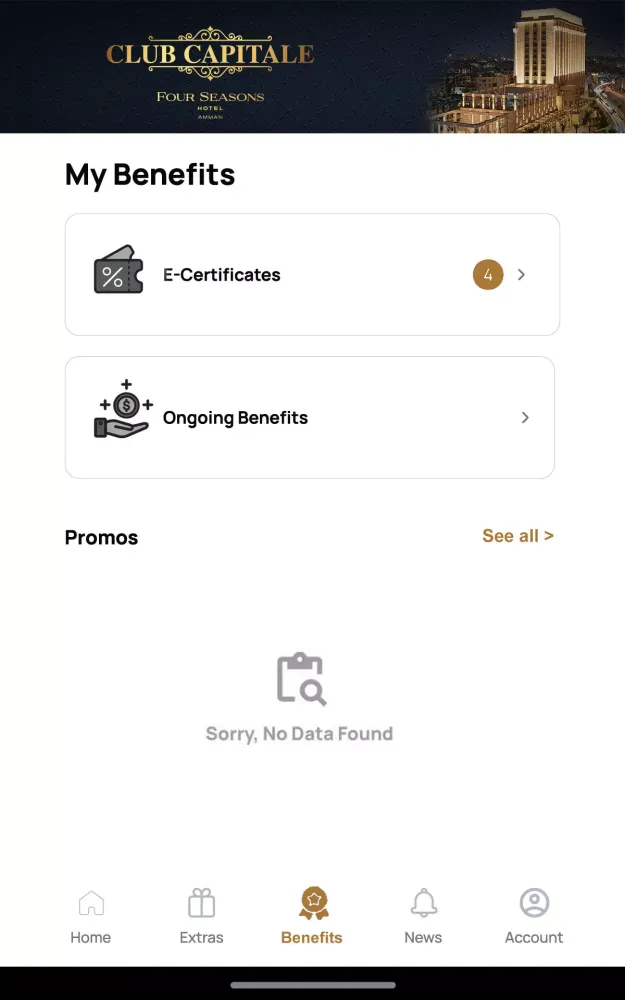Tap the Ongoing Benefits hand-coin icon

(x=124, y=410)
